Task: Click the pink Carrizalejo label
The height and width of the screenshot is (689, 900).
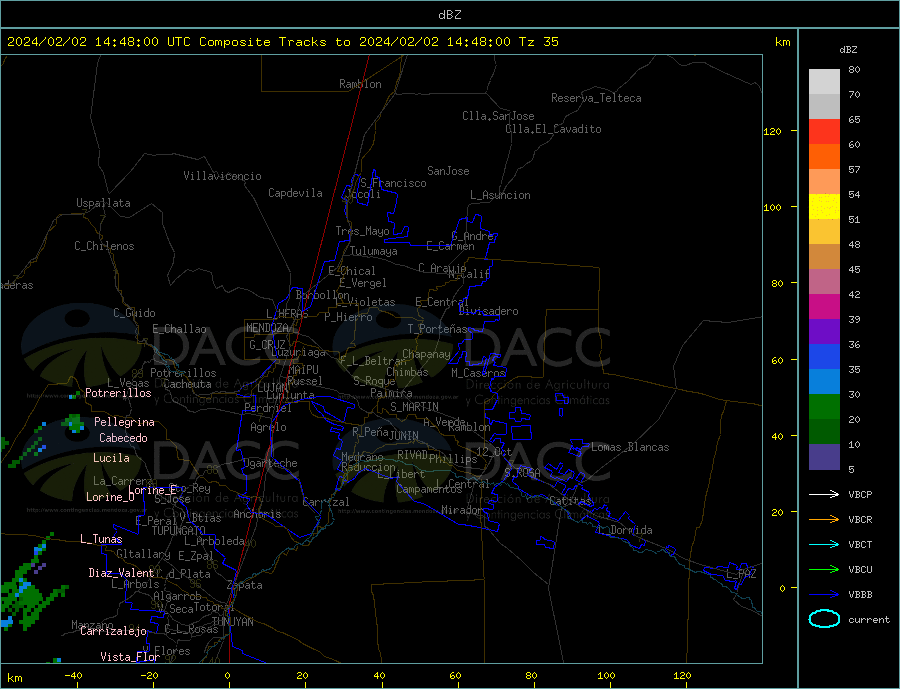Action: [x=113, y=632]
